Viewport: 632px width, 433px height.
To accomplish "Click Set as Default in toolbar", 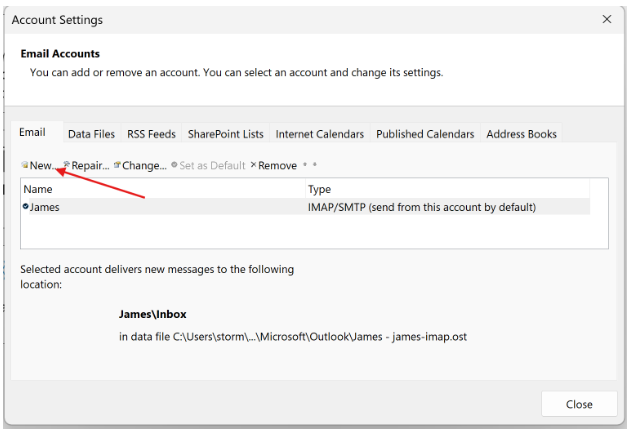I will pos(208,165).
